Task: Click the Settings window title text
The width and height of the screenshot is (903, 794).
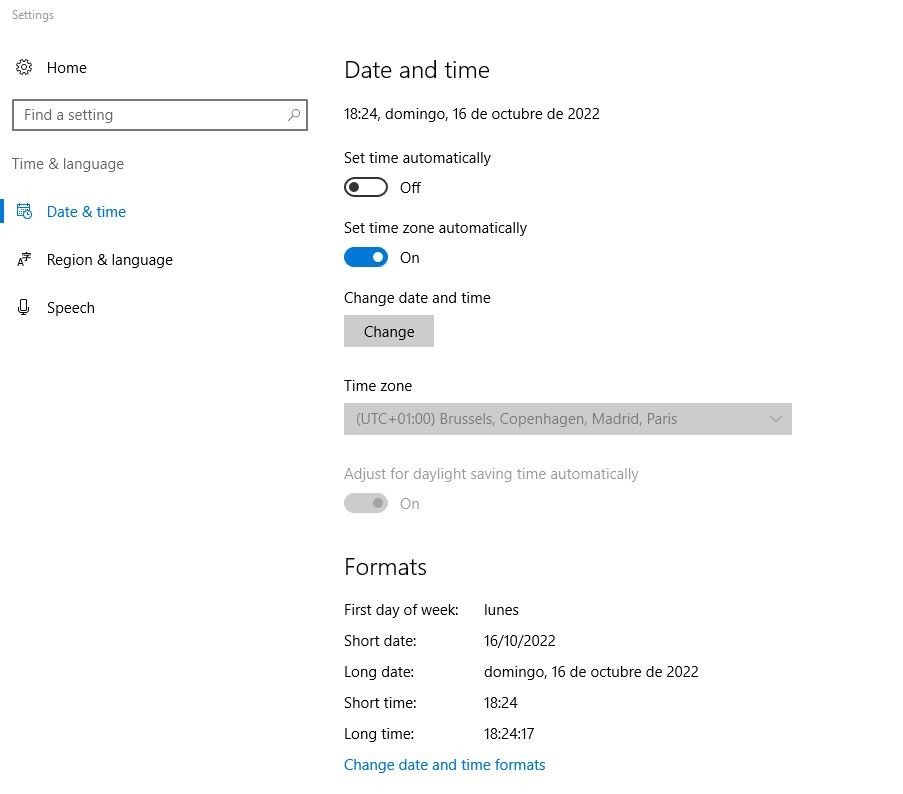Action: pyautogui.click(x=33, y=15)
